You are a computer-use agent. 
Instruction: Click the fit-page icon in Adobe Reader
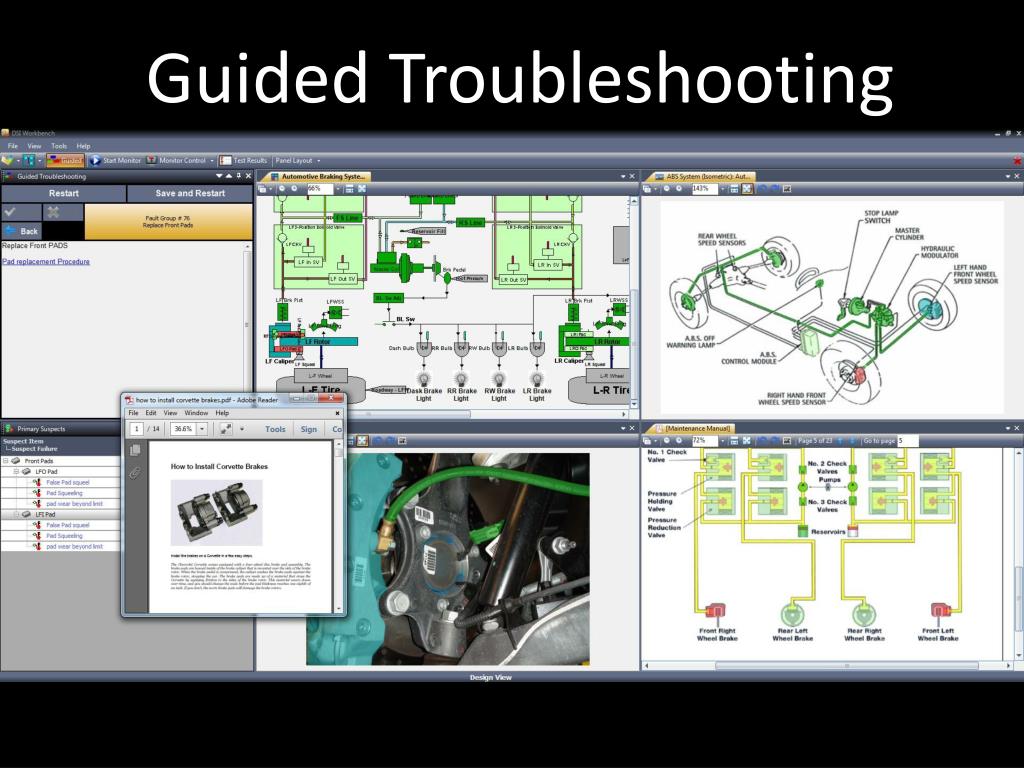click(226, 429)
